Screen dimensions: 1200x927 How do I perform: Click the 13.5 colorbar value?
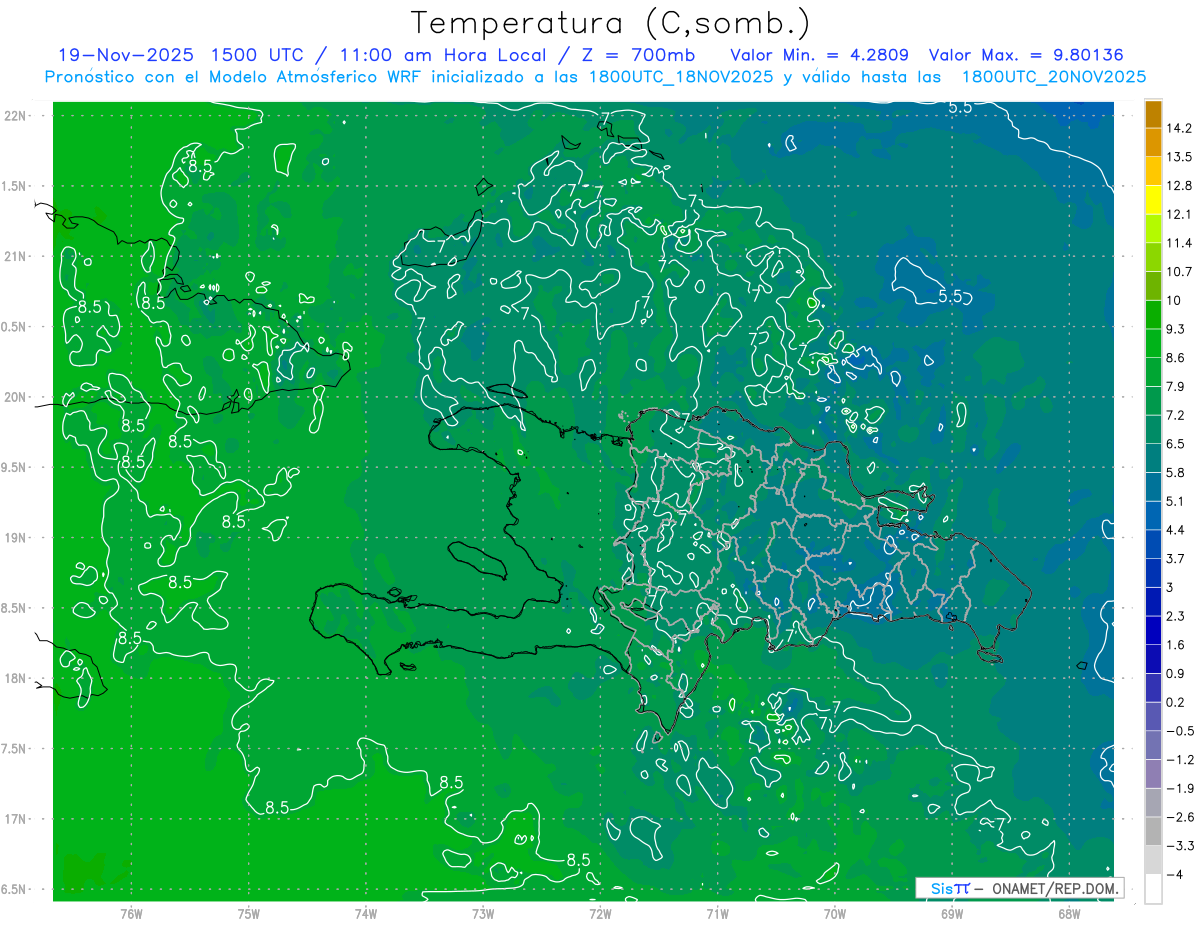pos(1178,157)
